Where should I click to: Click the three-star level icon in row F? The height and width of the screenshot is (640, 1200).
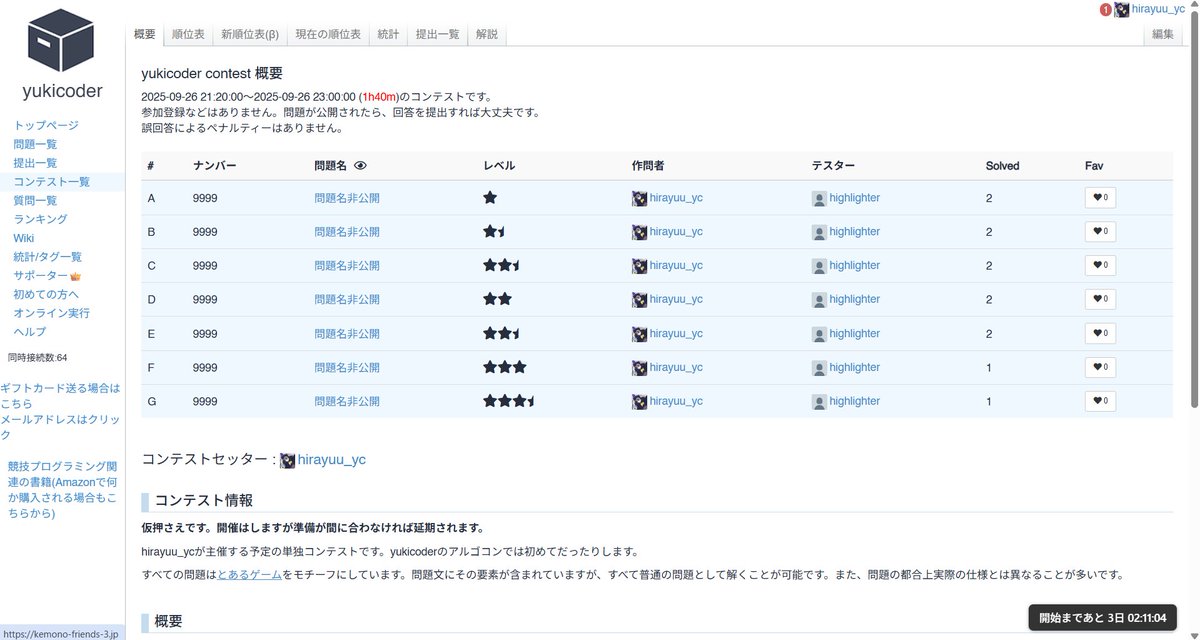pos(505,367)
